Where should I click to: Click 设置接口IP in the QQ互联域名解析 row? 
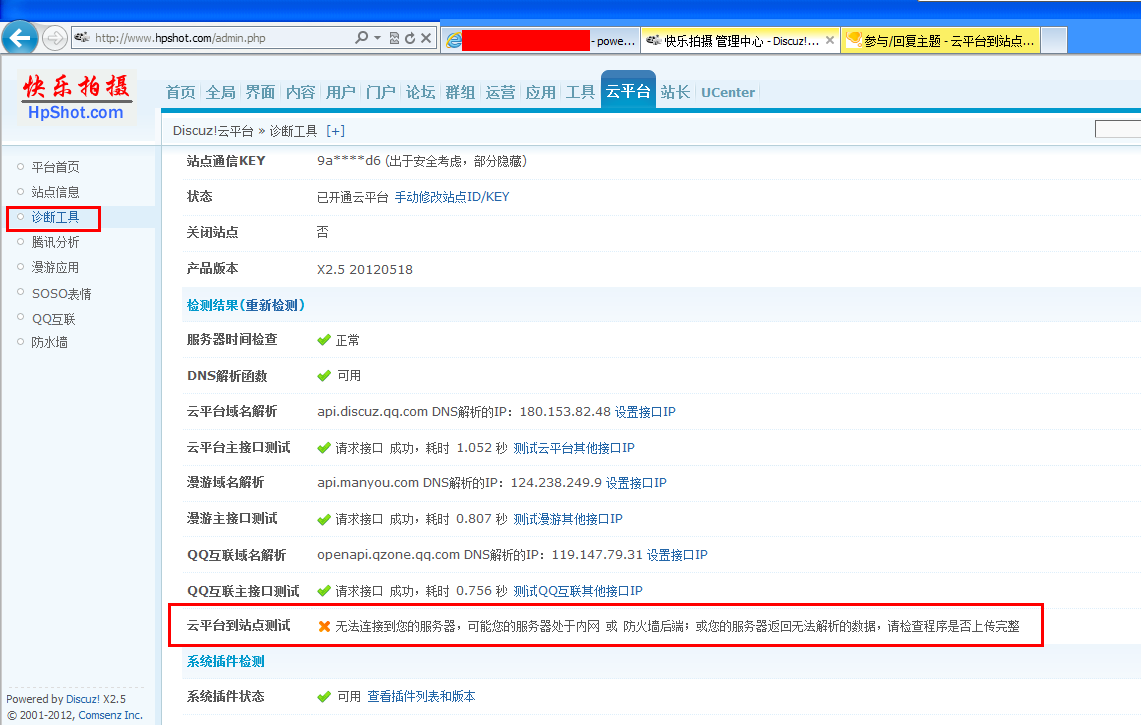[677, 555]
